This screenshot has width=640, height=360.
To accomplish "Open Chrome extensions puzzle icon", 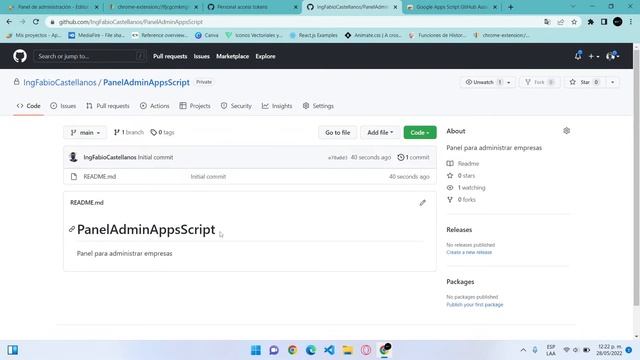I will pos(590,22).
